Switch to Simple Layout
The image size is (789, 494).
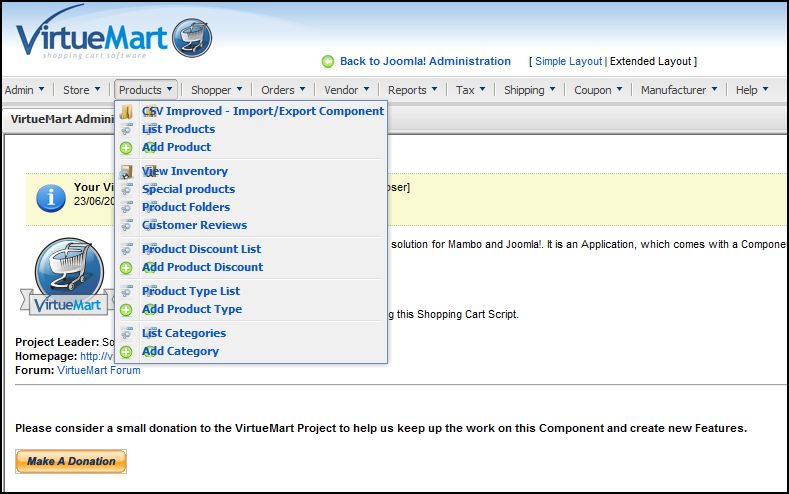[568, 61]
